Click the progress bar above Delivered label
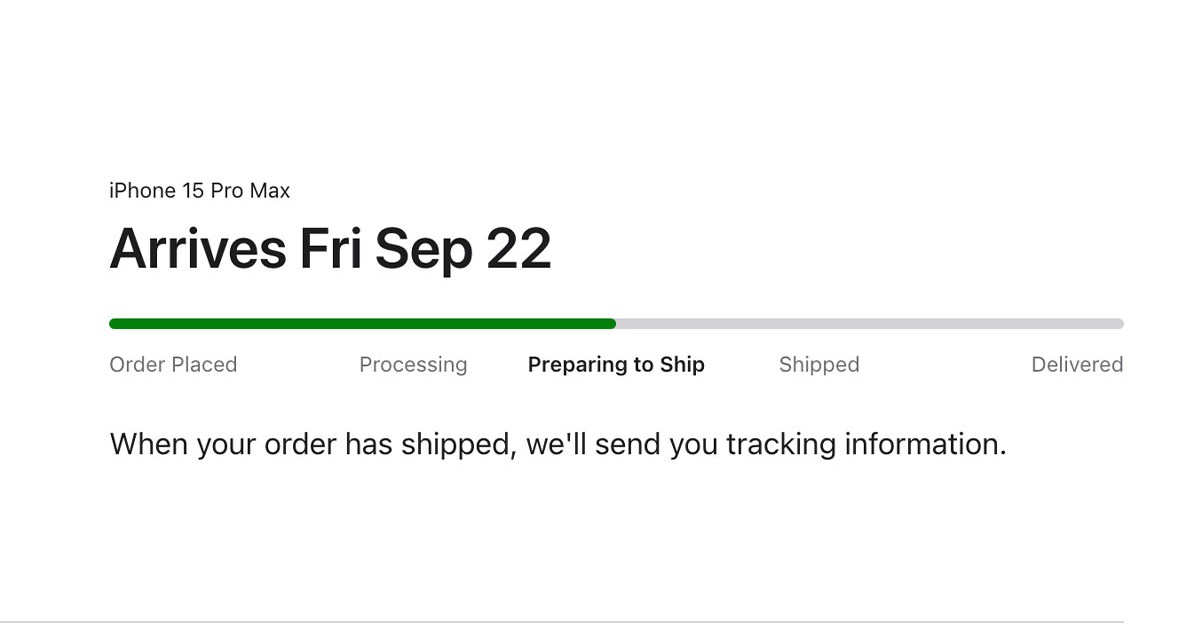The image size is (1200, 630). (x=1078, y=322)
